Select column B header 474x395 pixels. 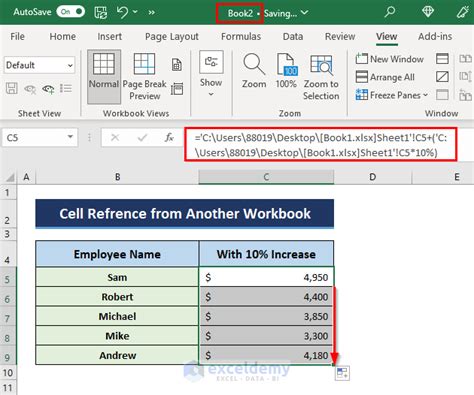tap(117, 177)
